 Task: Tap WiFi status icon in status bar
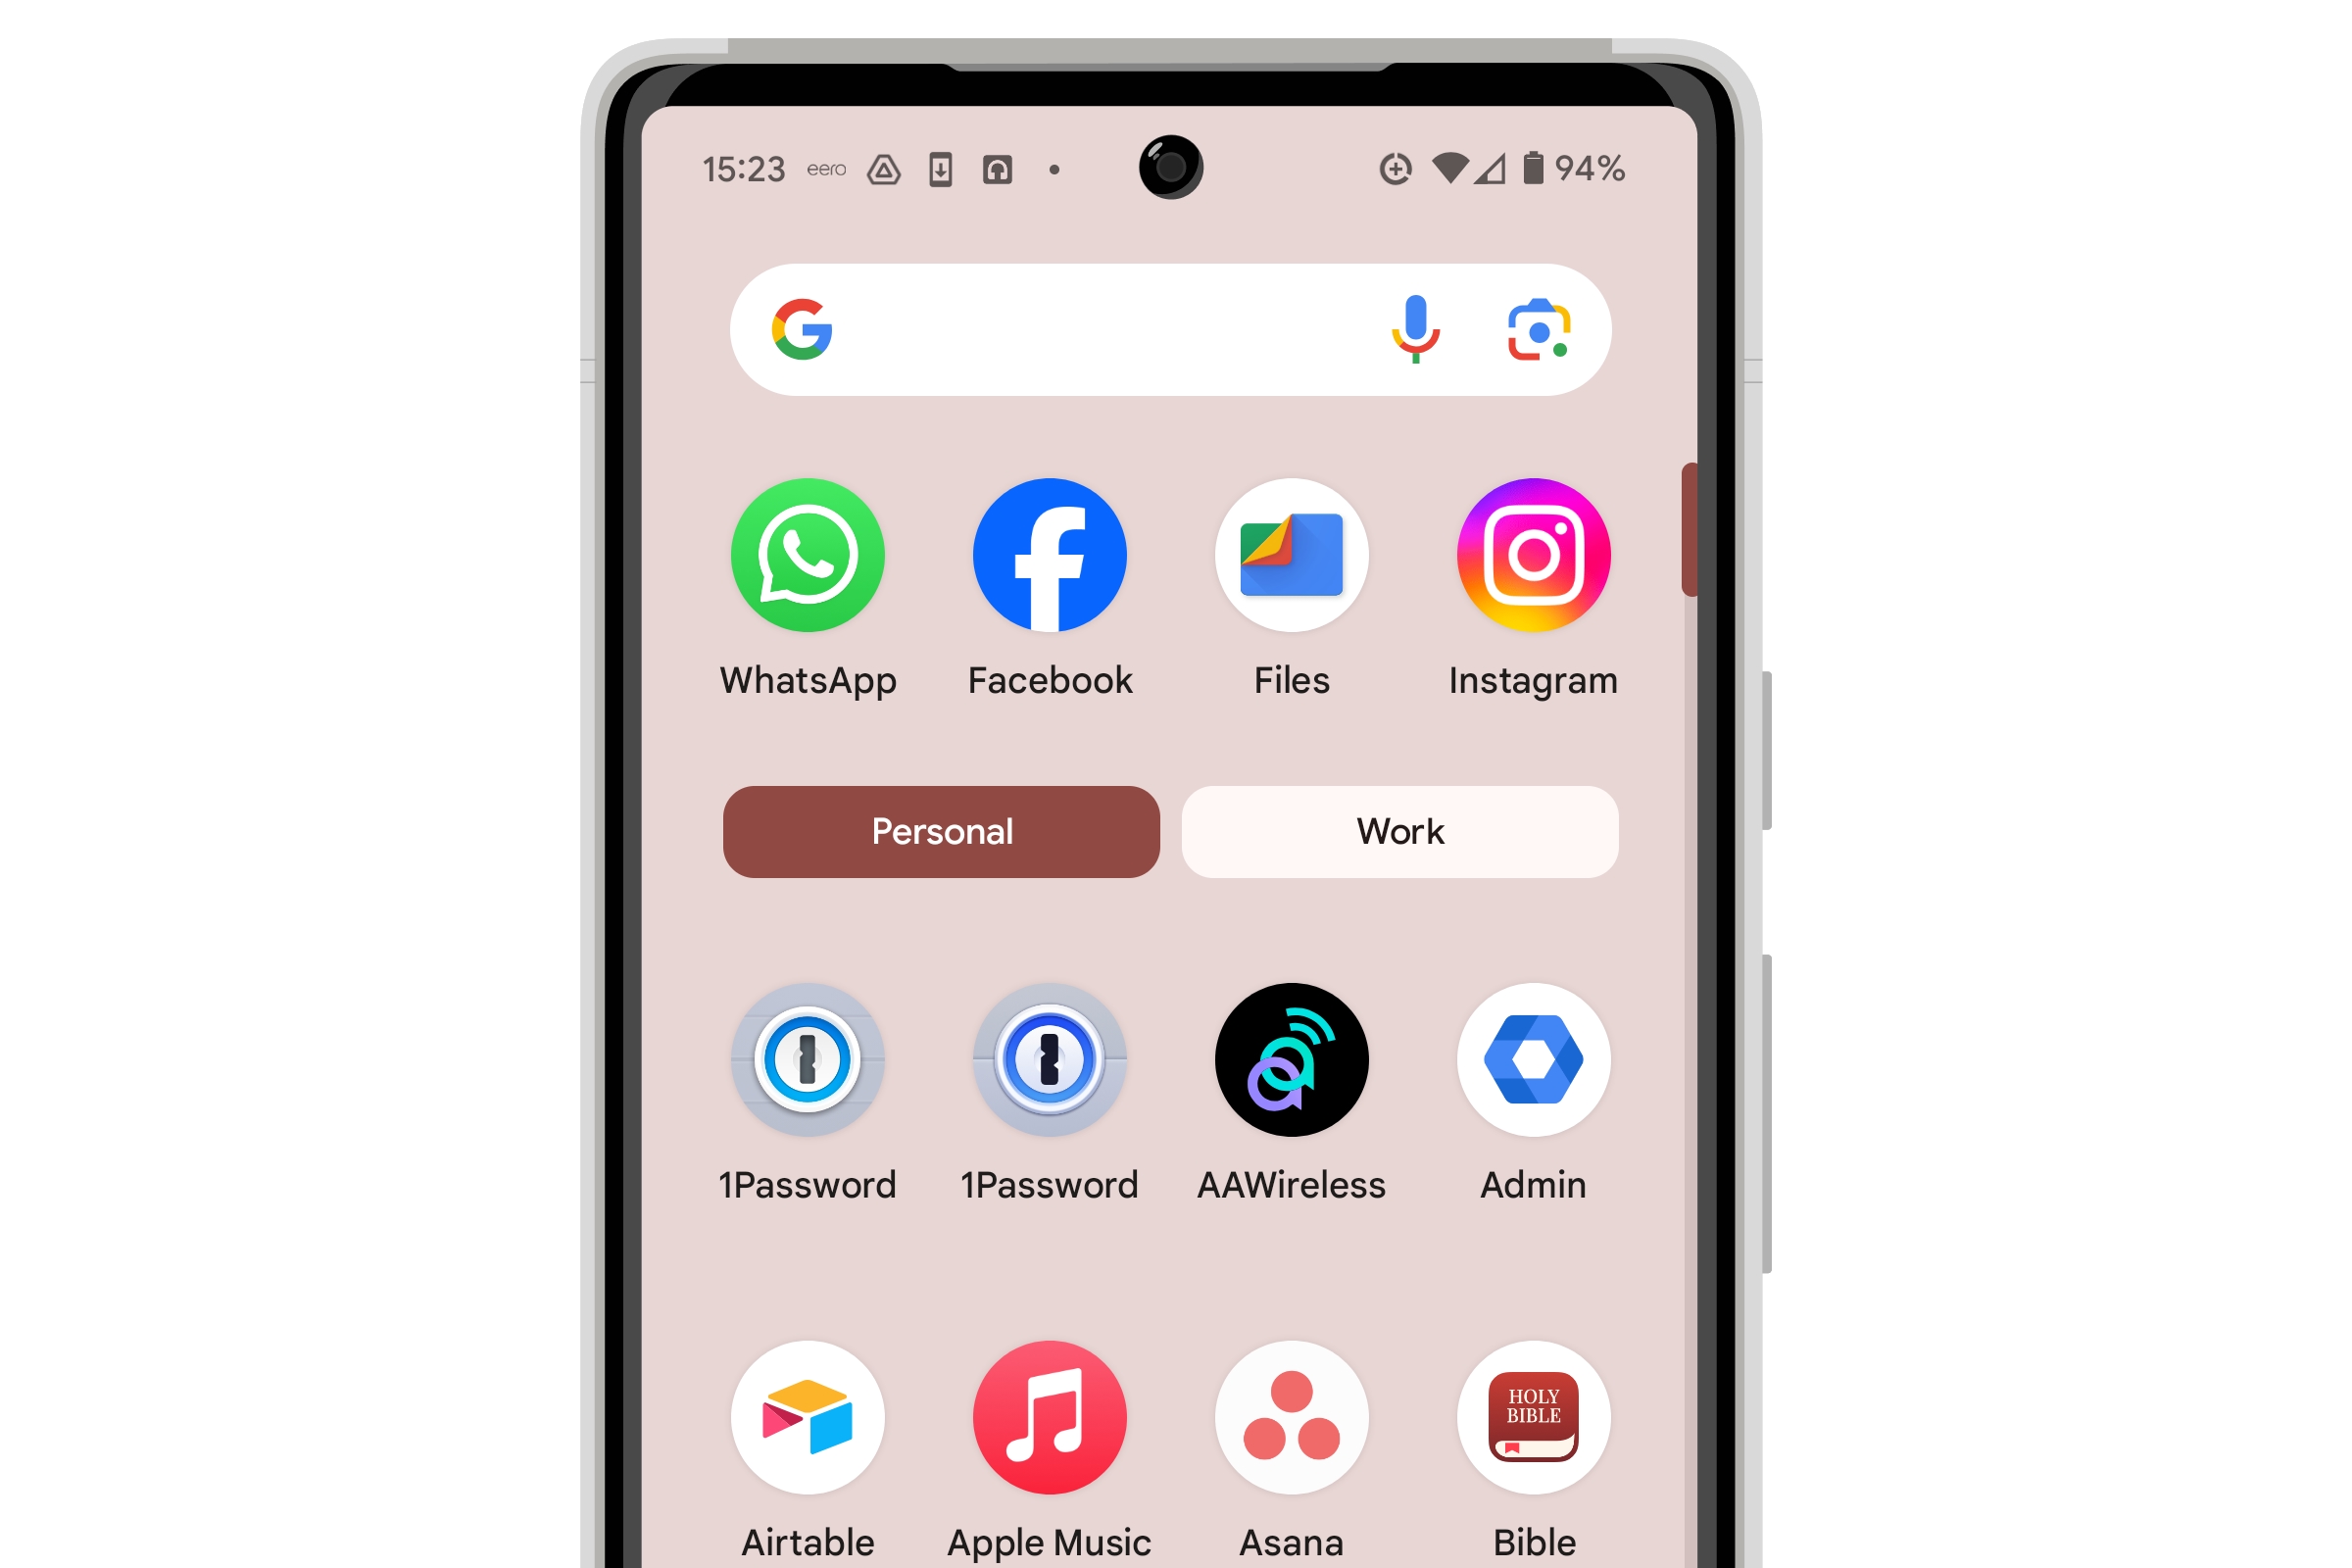pyautogui.click(x=1437, y=165)
